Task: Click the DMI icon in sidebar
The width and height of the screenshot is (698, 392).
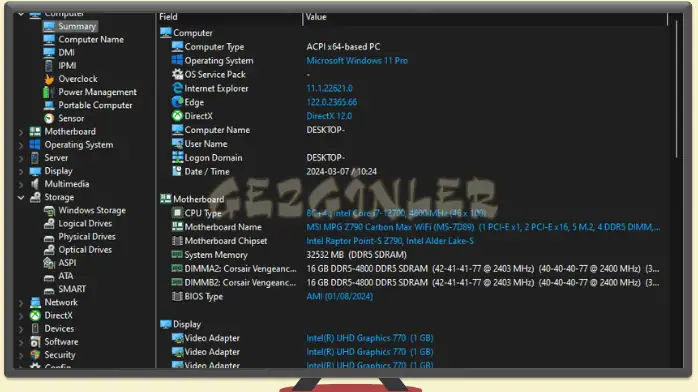Action: (49, 53)
